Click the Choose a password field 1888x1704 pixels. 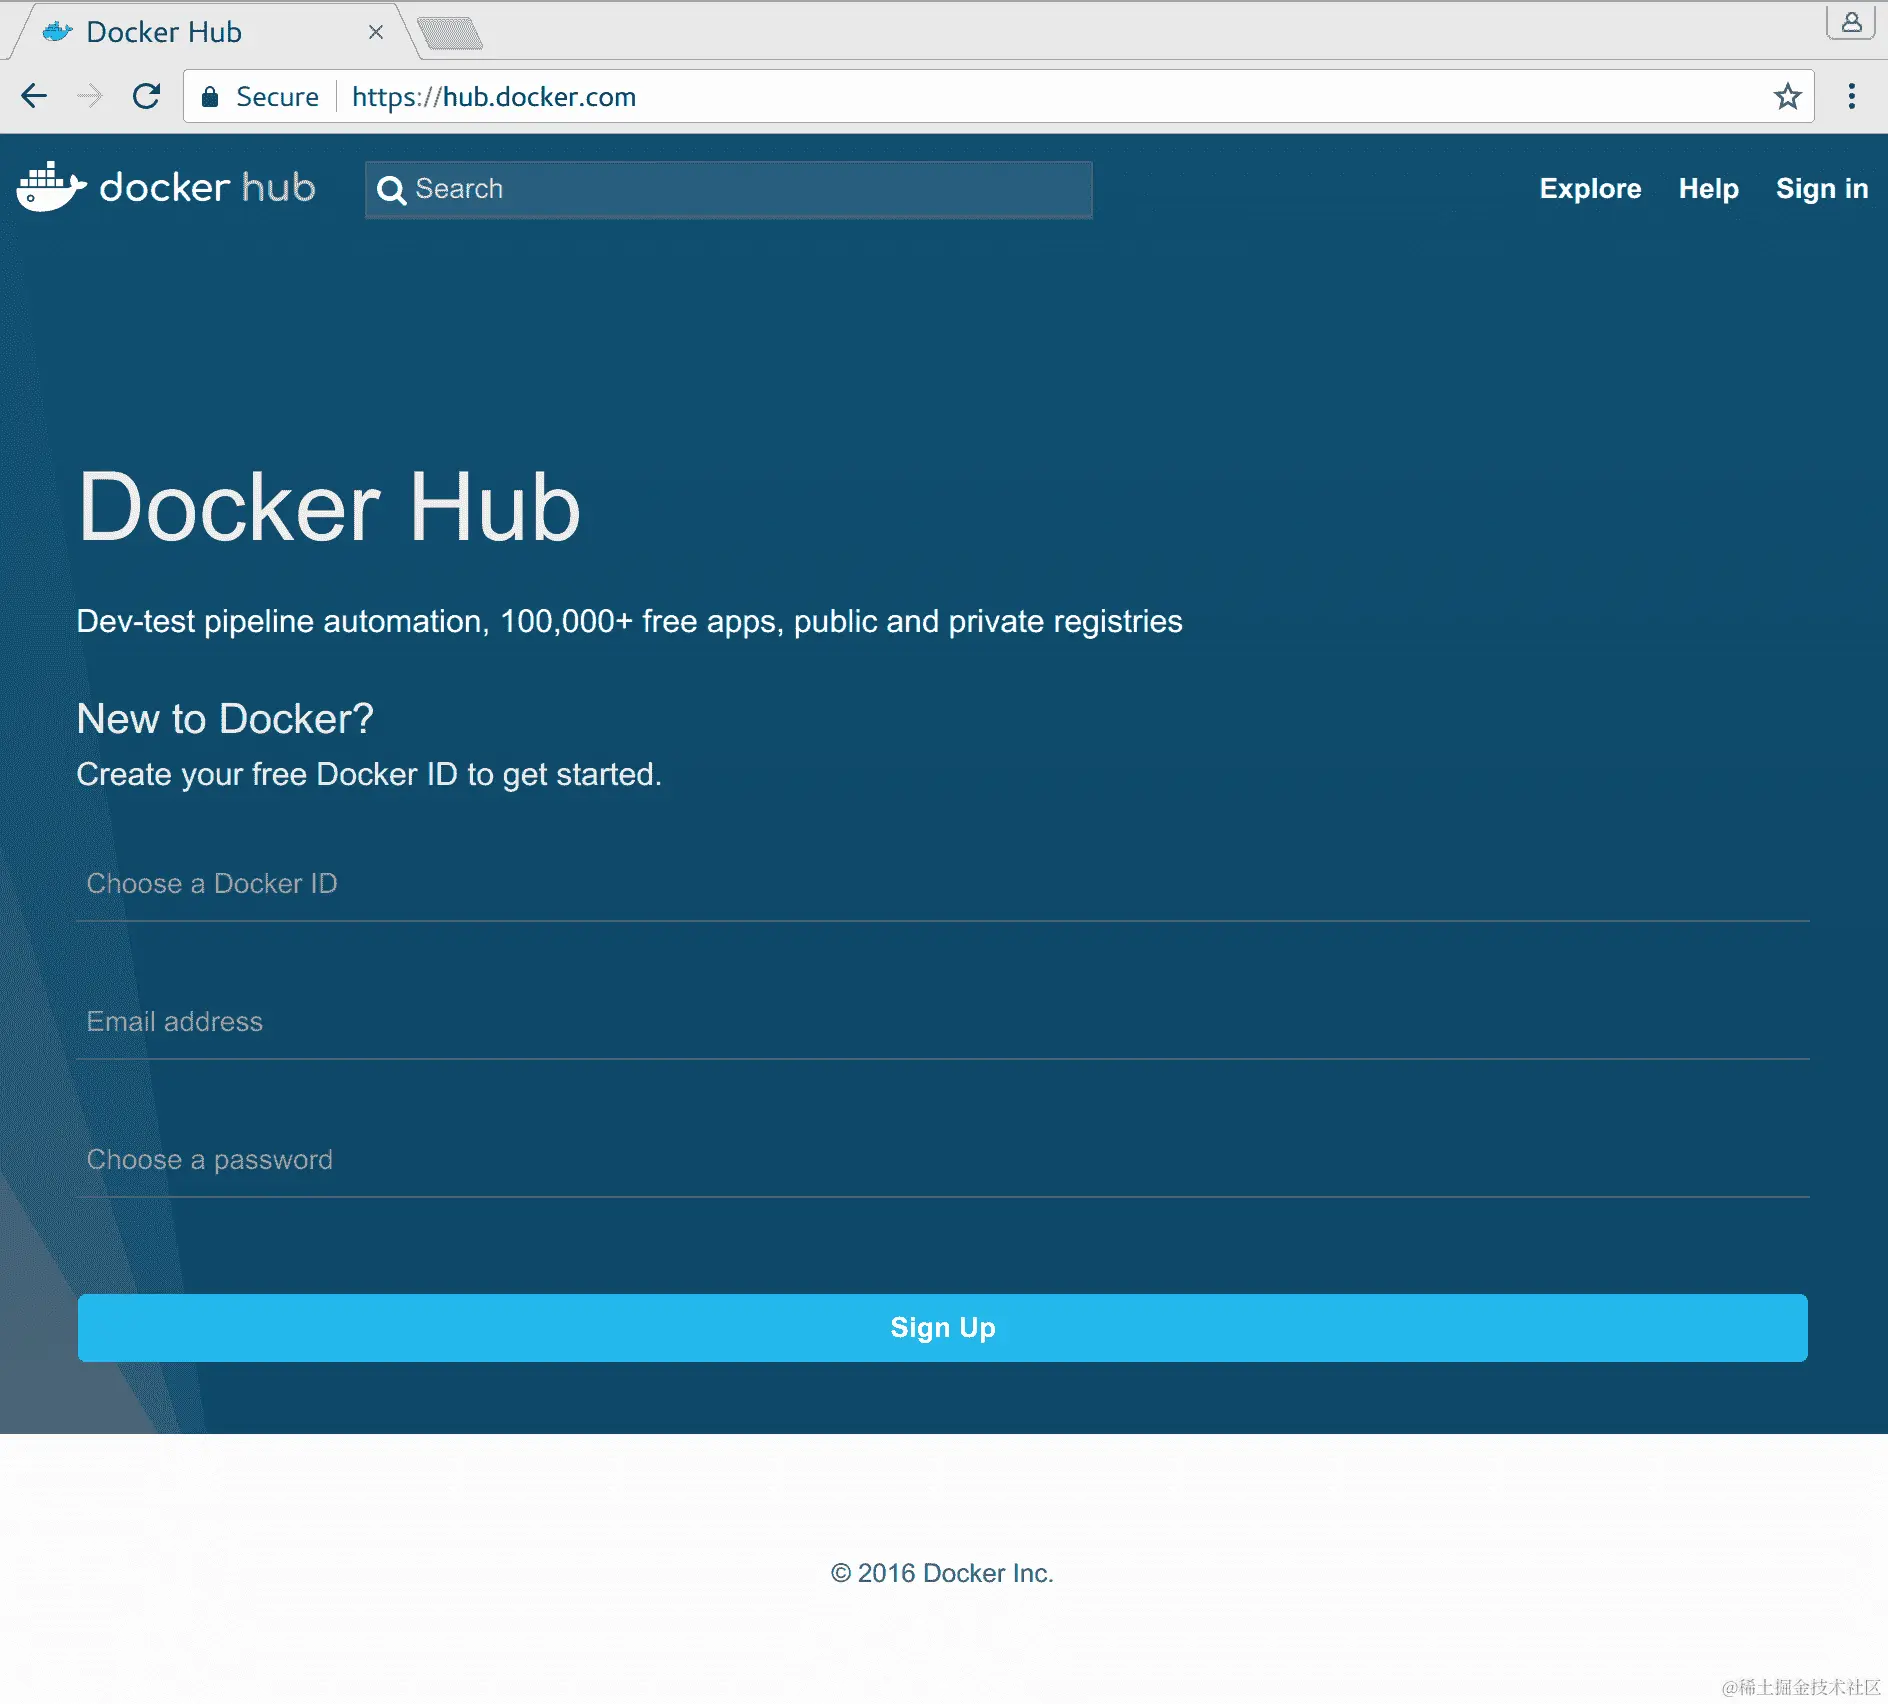[x=943, y=1160]
